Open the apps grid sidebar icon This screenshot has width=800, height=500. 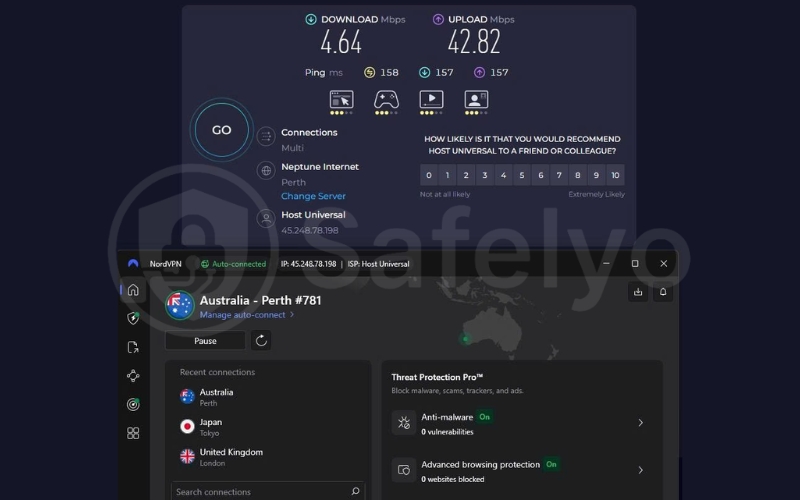click(x=133, y=433)
